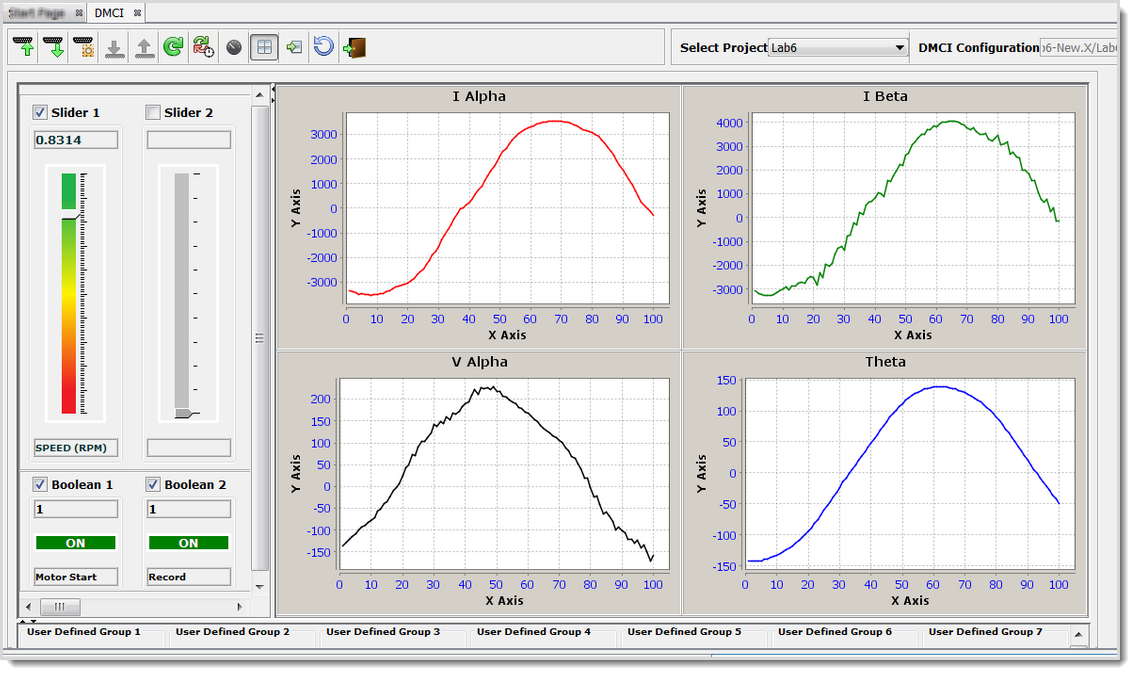This screenshot has width=1135, height=675.
Task: Click the upload green up-arrow connector icon
Action: (24, 47)
